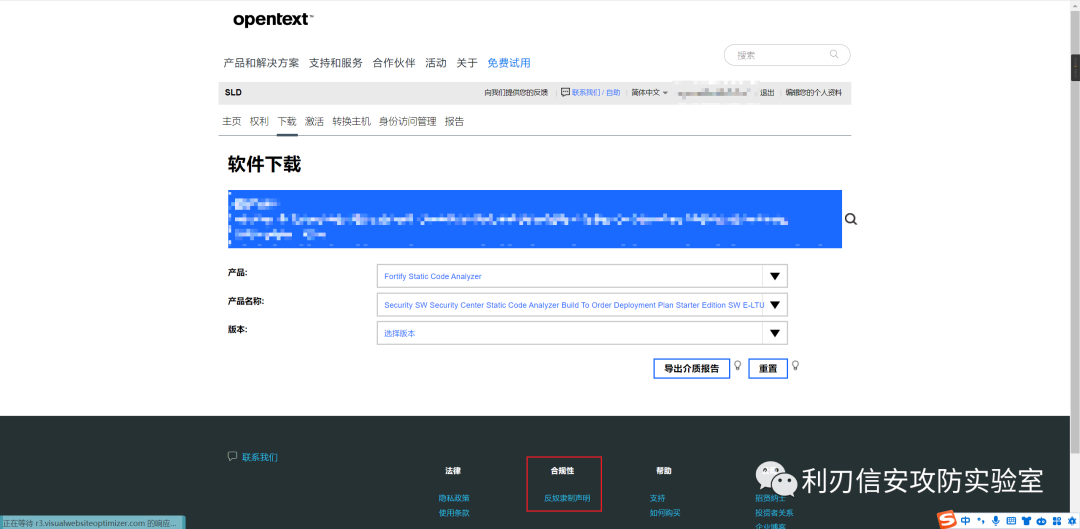Click the magnifier icon in the top search box

coord(834,54)
